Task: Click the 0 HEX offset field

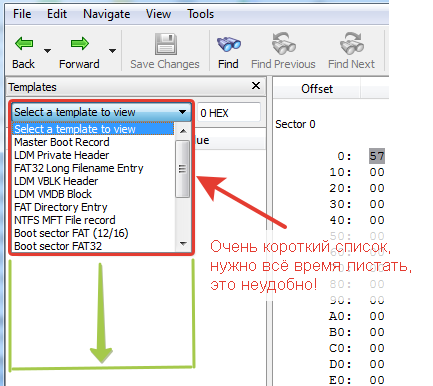Action: pyautogui.click(x=229, y=113)
